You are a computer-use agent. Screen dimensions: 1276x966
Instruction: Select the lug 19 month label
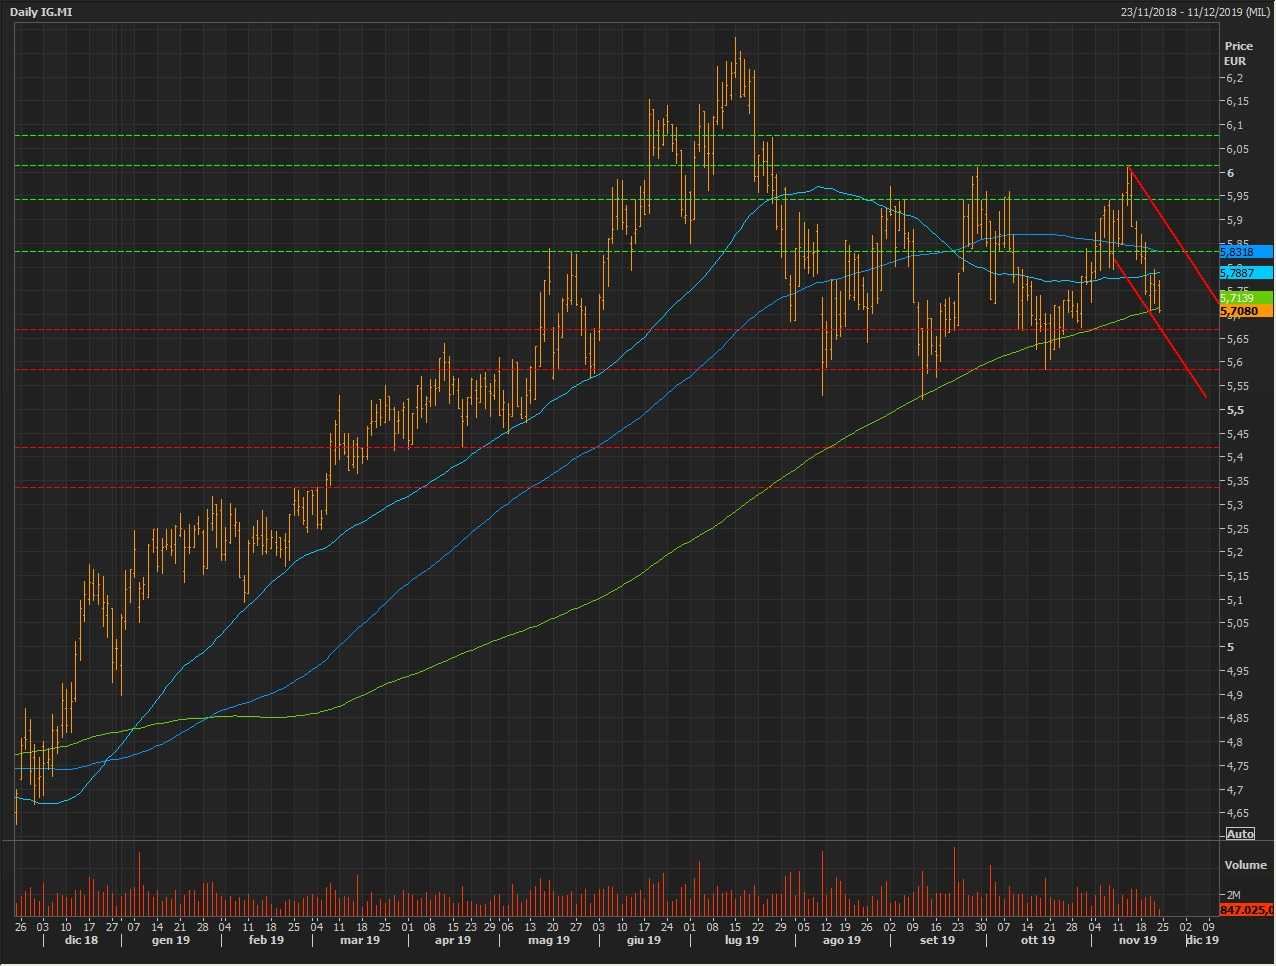click(x=741, y=940)
